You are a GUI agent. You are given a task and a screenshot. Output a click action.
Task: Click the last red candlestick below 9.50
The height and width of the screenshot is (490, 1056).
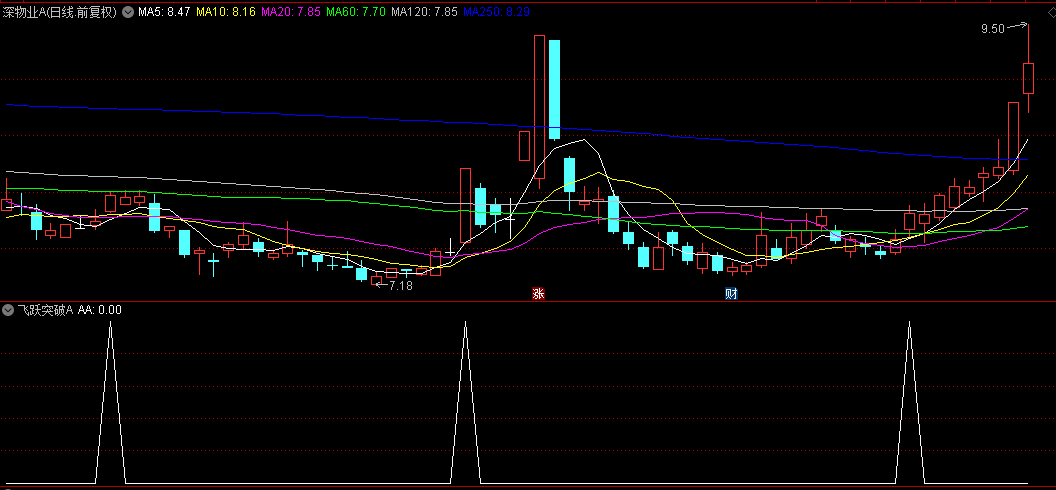click(x=1028, y=77)
